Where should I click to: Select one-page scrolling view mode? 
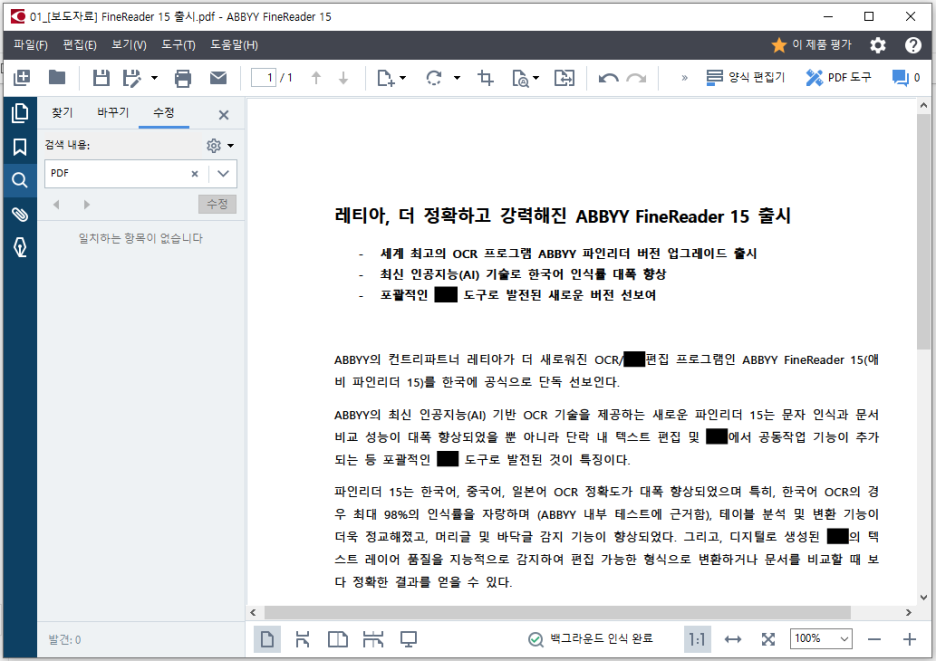coord(302,640)
